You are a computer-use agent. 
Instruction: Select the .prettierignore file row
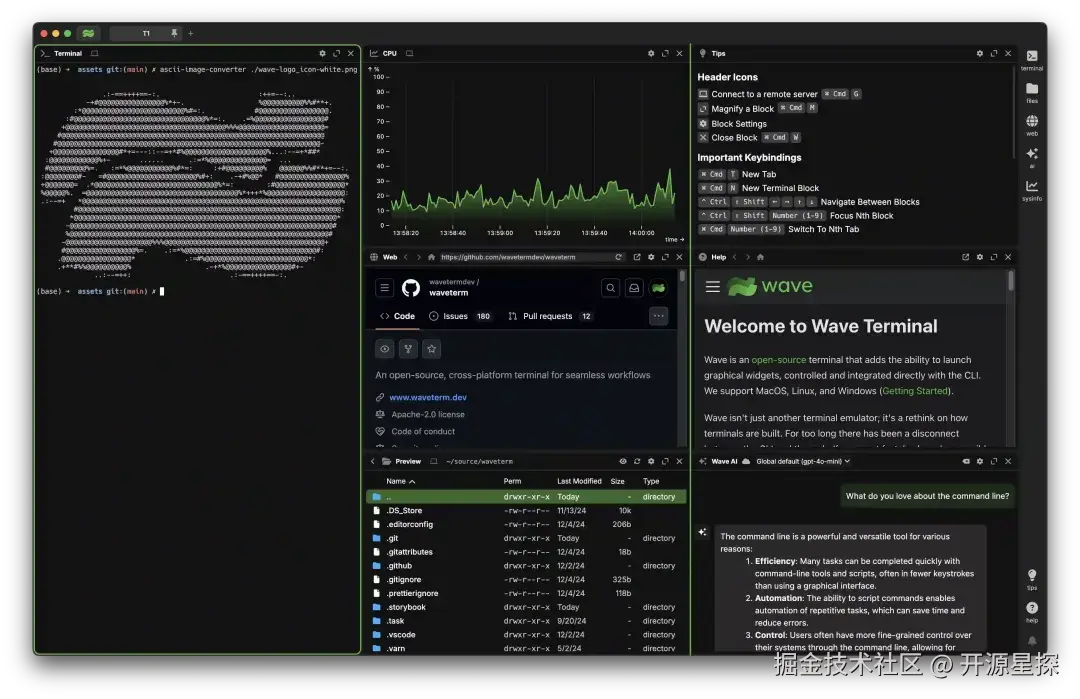(x=526, y=593)
